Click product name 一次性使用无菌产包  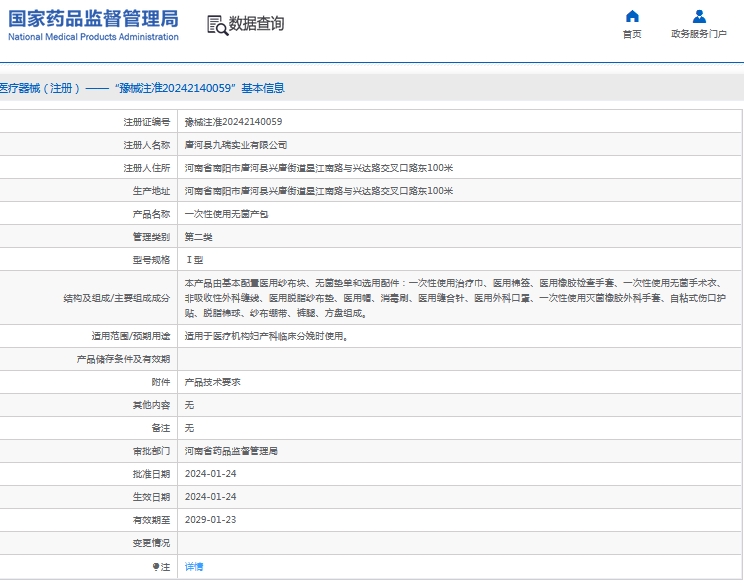pyautogui.click(x=226, y=214)
